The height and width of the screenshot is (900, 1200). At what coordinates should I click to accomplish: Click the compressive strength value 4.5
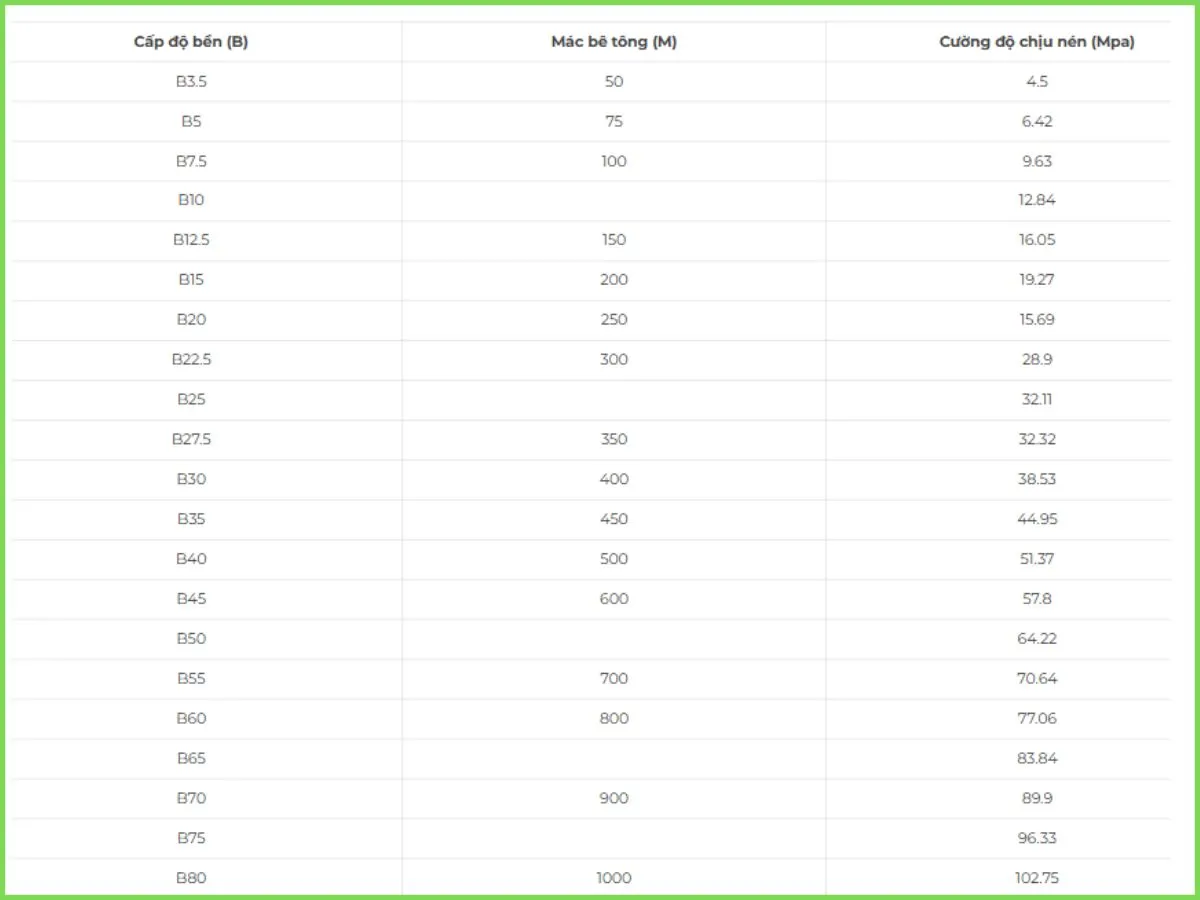pos(1037,81)
